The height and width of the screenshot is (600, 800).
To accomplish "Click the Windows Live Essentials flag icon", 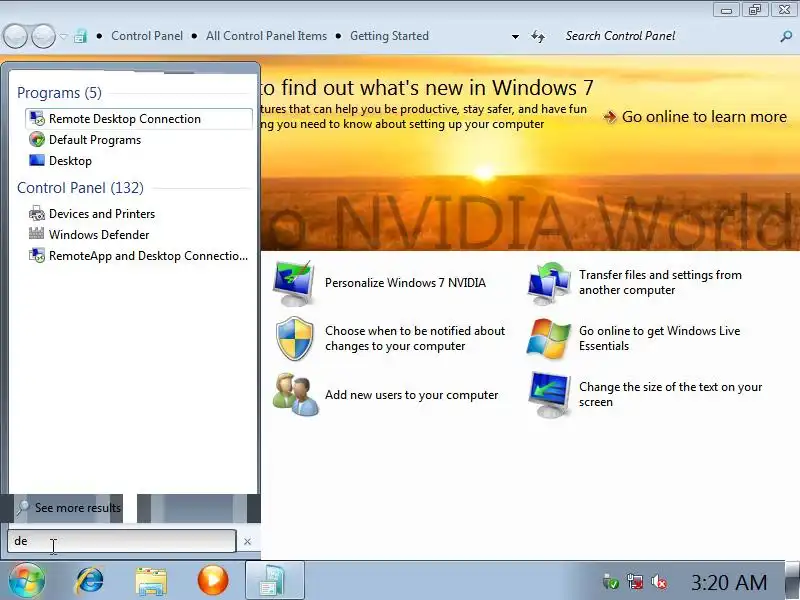I will 549,338.
